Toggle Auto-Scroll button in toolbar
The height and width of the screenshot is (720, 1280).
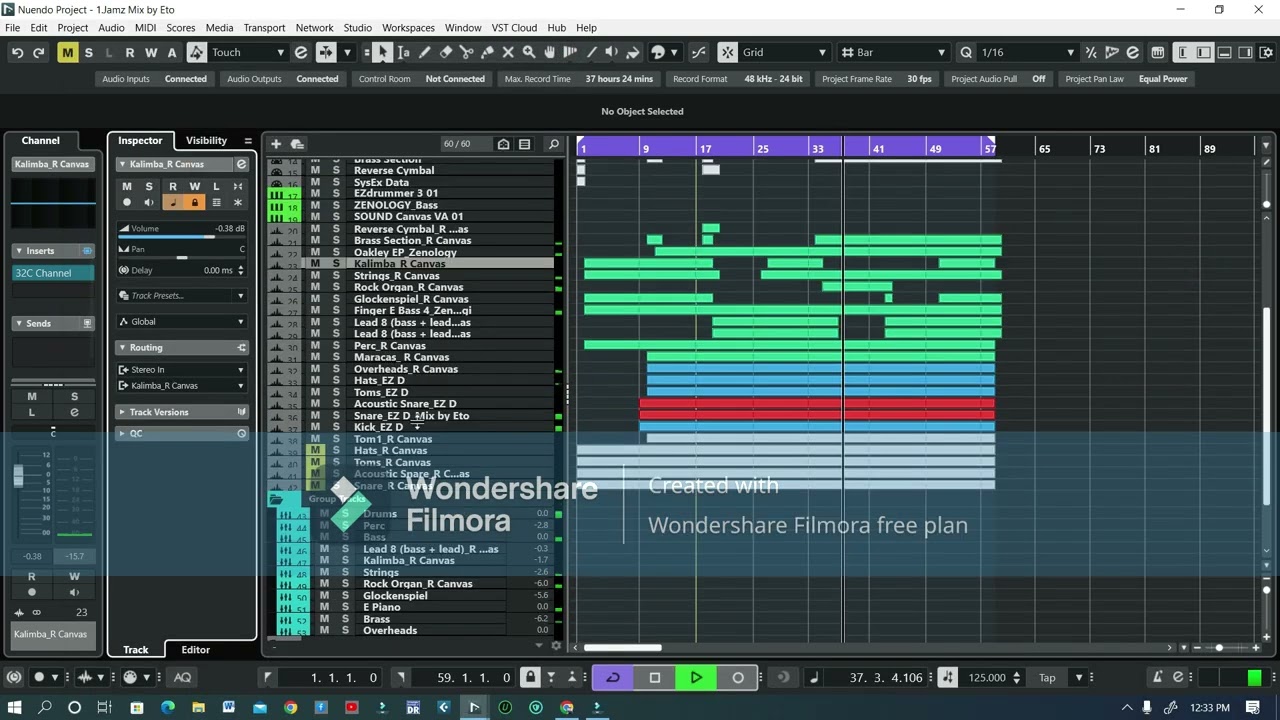[326, 53]
